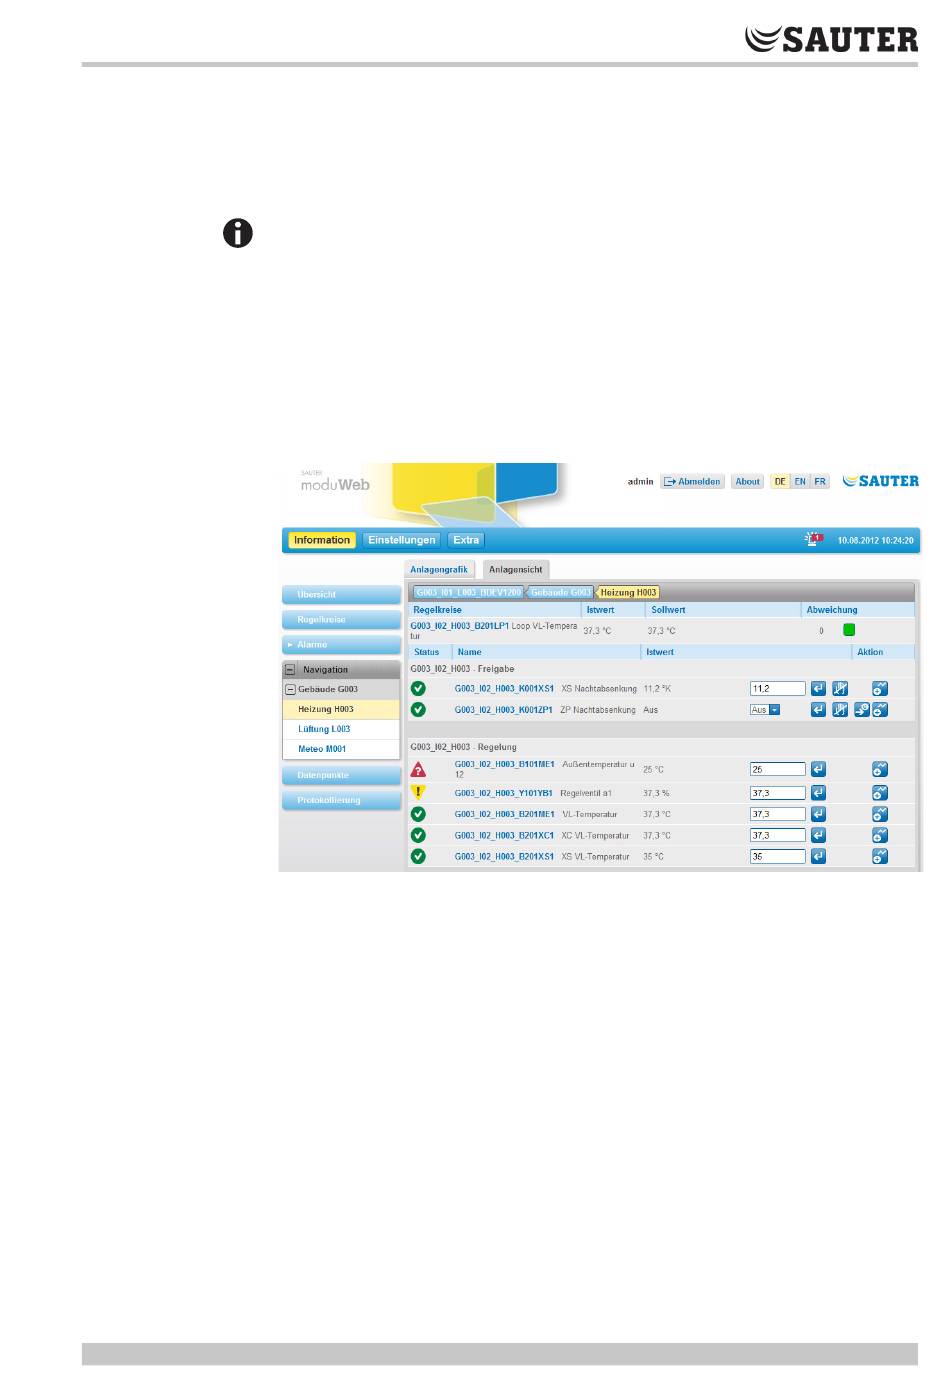The height and width of the screenshot is (1378, 950).
Task: Open the G003_I02_H003_B101ME1 datapoint link
Action: point(504,764)
